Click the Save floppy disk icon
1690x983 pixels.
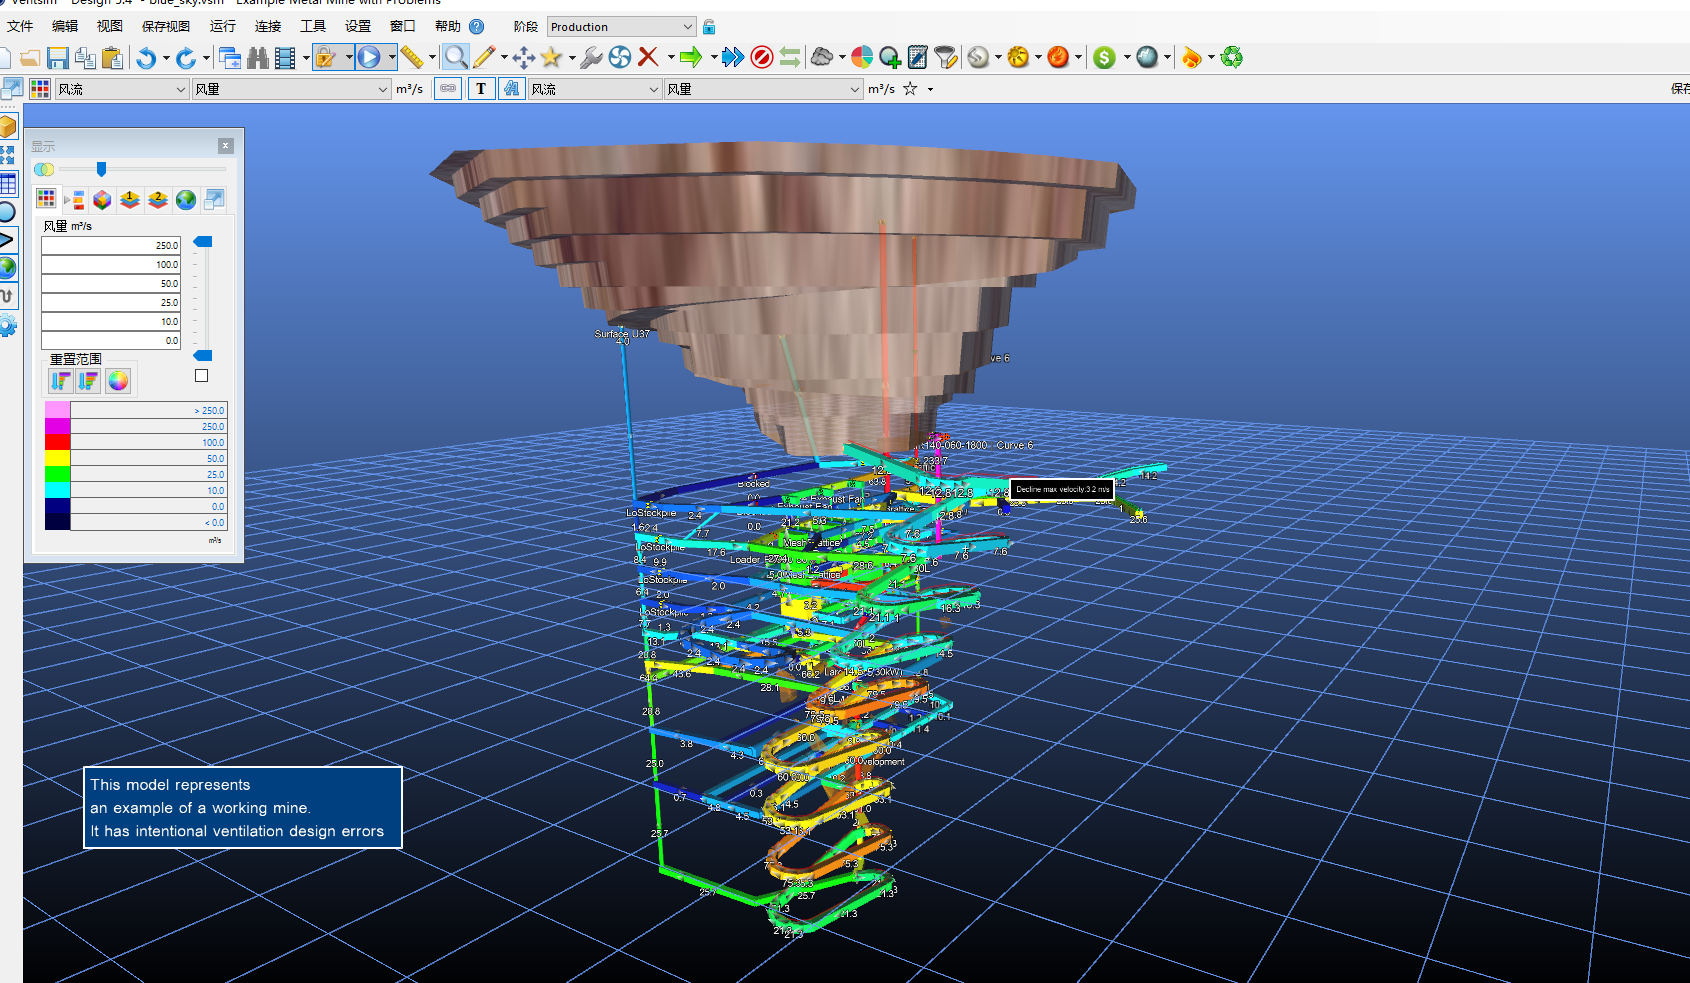pyautogui.click(x=58, y=58)
